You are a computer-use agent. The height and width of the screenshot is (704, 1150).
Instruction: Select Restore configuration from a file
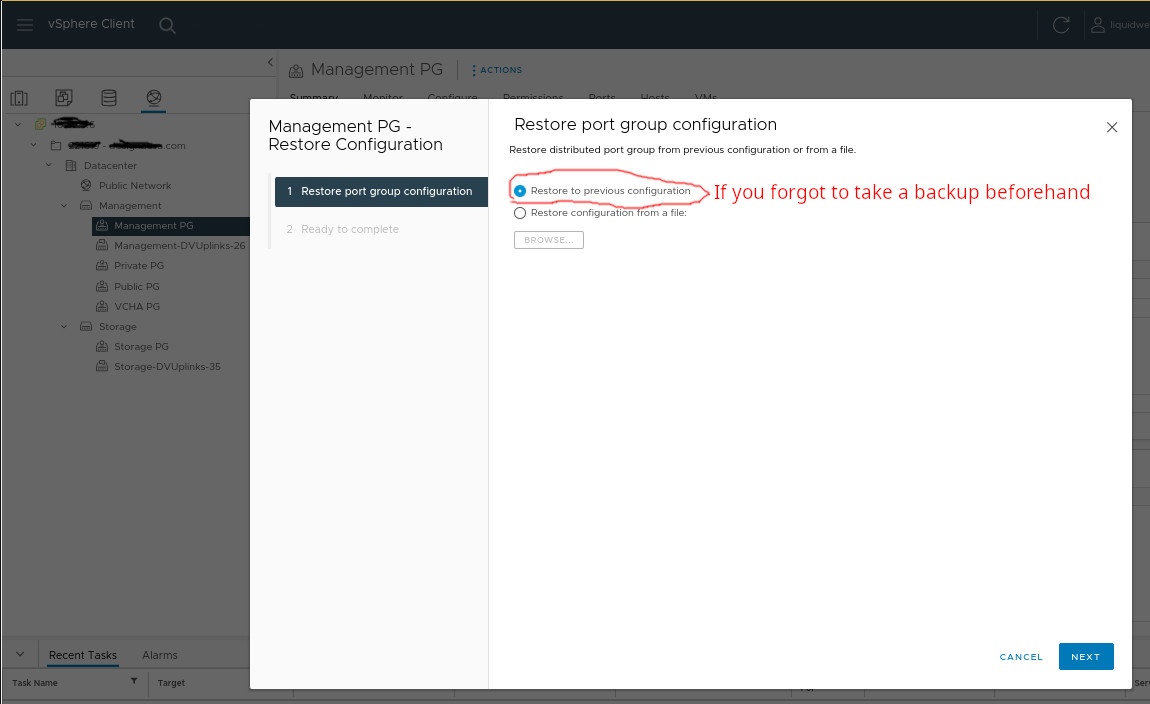(520, 213)
